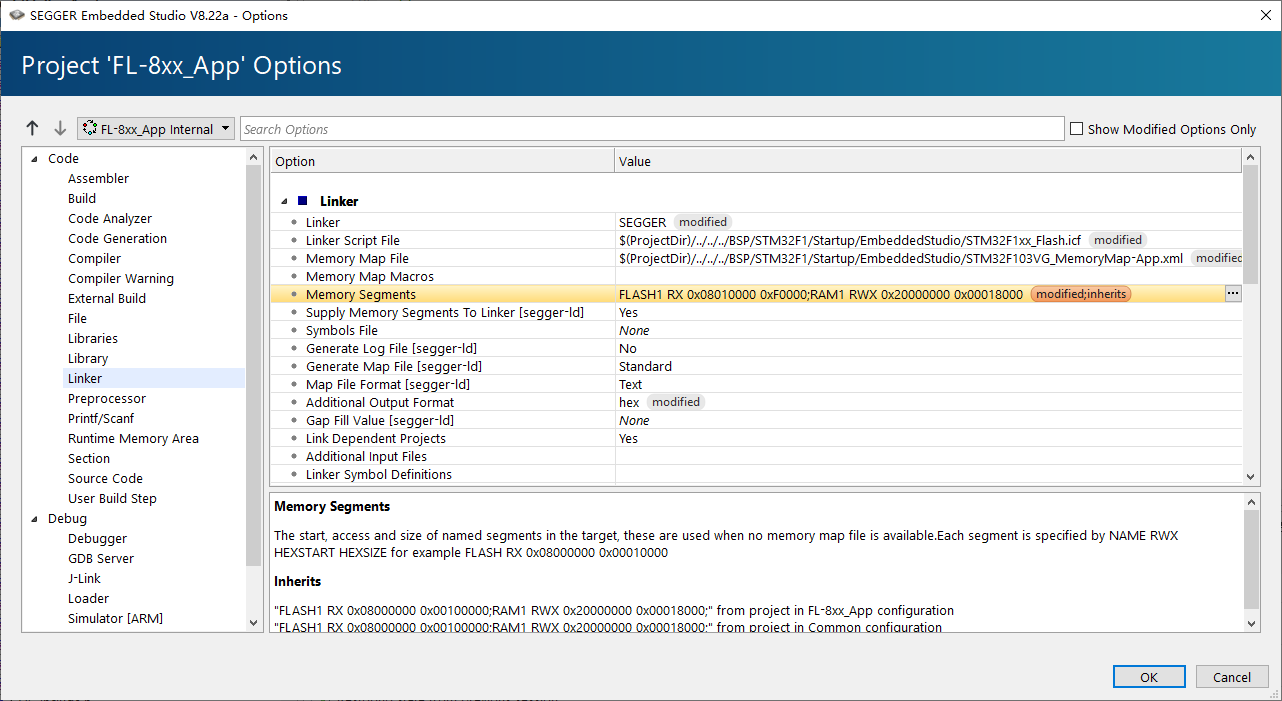
Task: Click the down arrow navigation icon
Action: pos(60,129)
